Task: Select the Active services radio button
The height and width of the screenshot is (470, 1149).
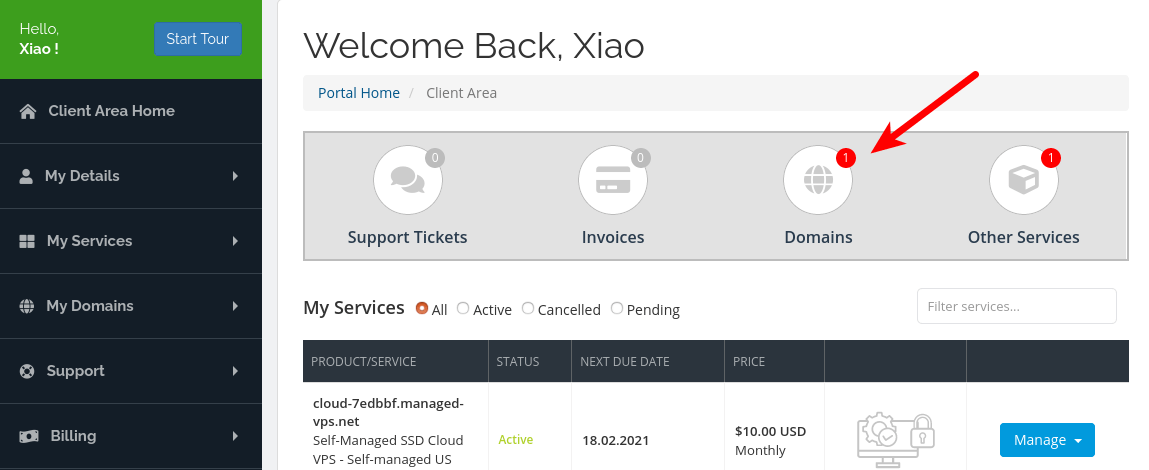Action: [463, 309]
